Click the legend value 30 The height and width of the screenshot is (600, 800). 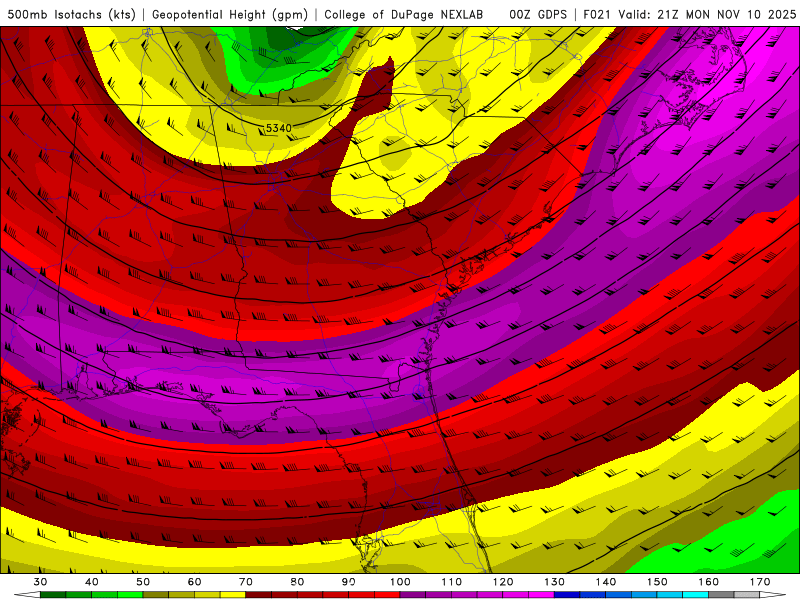coord(40,582)
